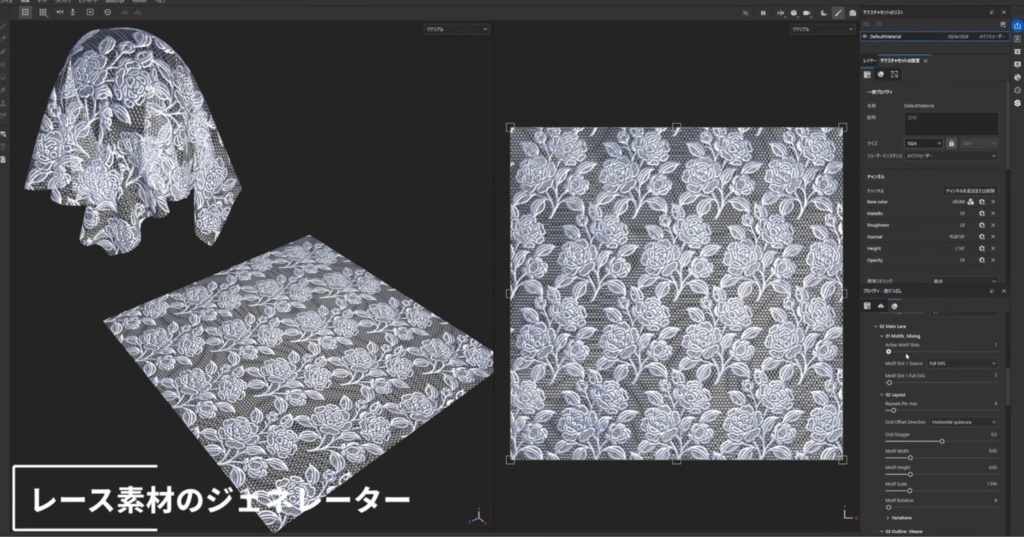The image size is (1024, 537).
Task: Collapse the 03 Outline_Weave group
Action: click(882, 532)
